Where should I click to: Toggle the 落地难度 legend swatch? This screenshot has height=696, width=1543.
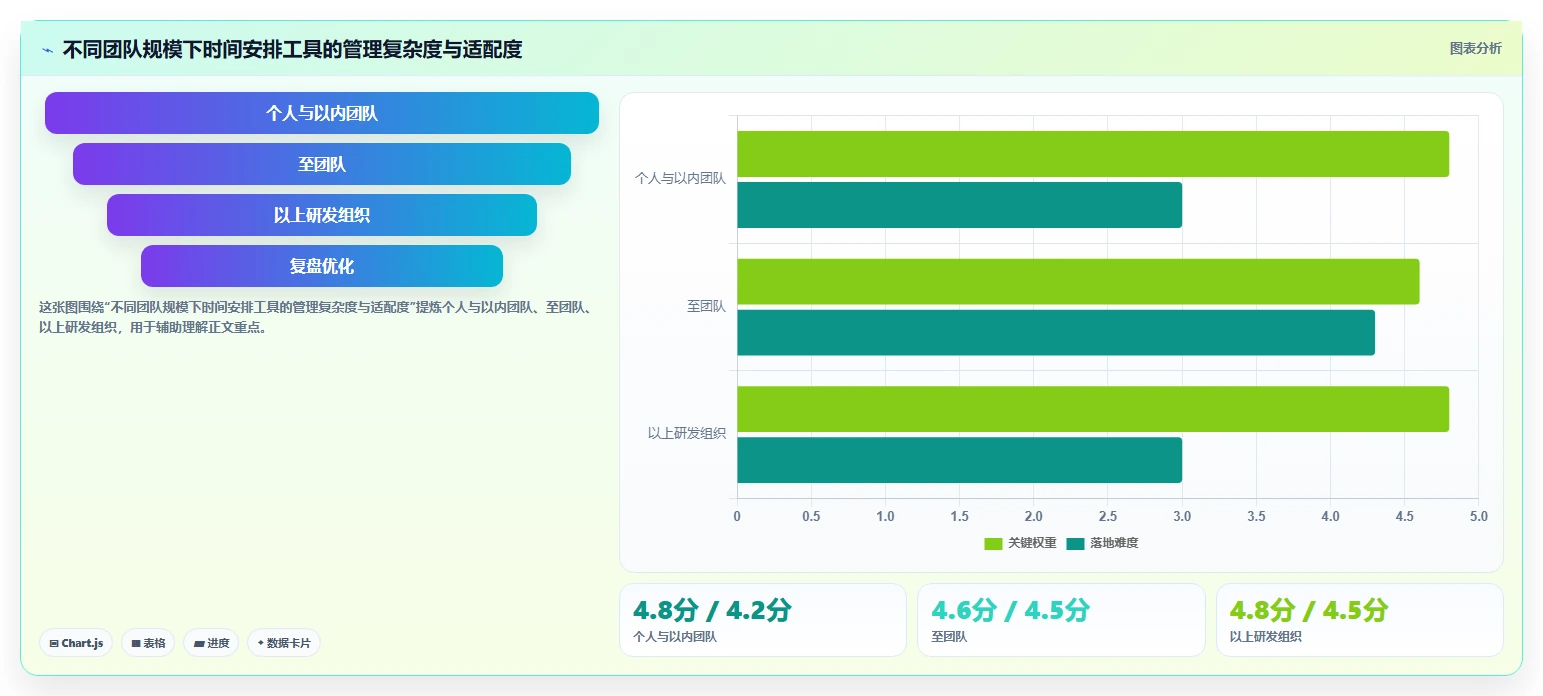coord(1075,544)
